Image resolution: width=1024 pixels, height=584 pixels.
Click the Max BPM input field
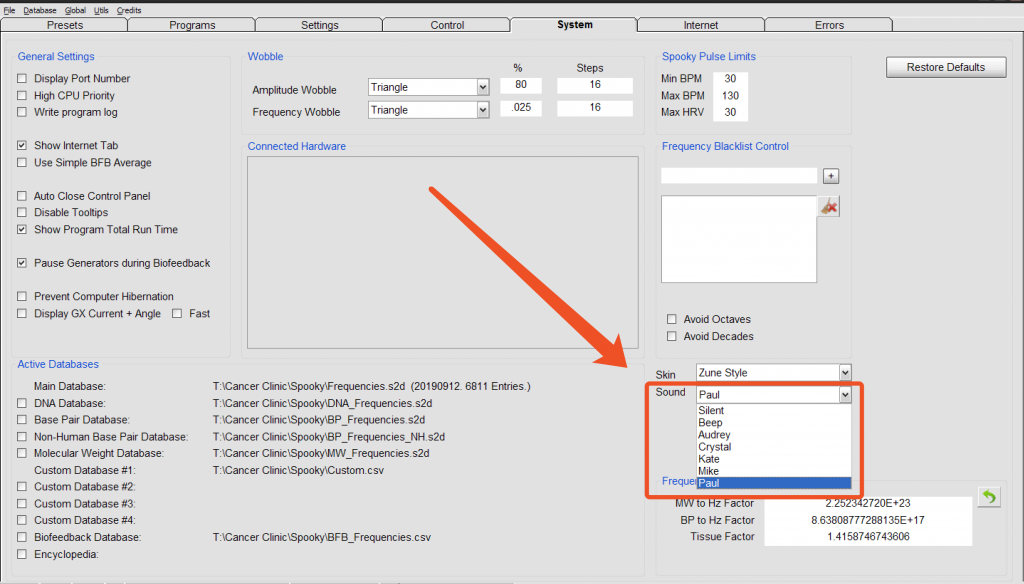(731, 96)
